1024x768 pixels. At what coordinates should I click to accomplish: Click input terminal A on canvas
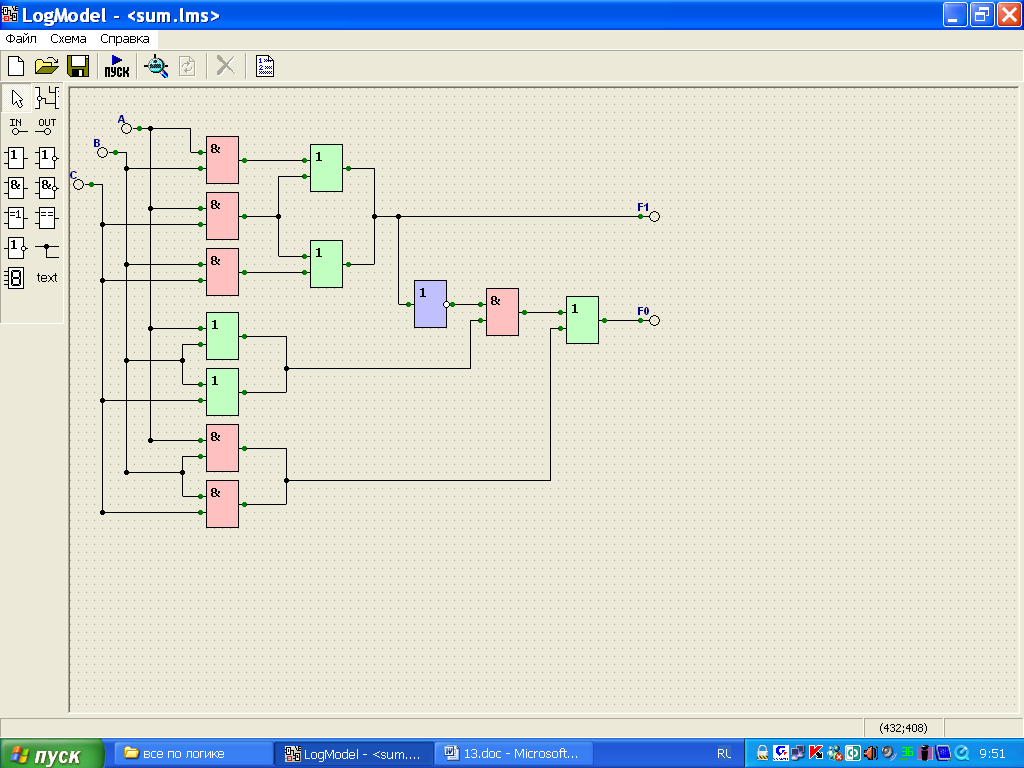pos(126,128)
